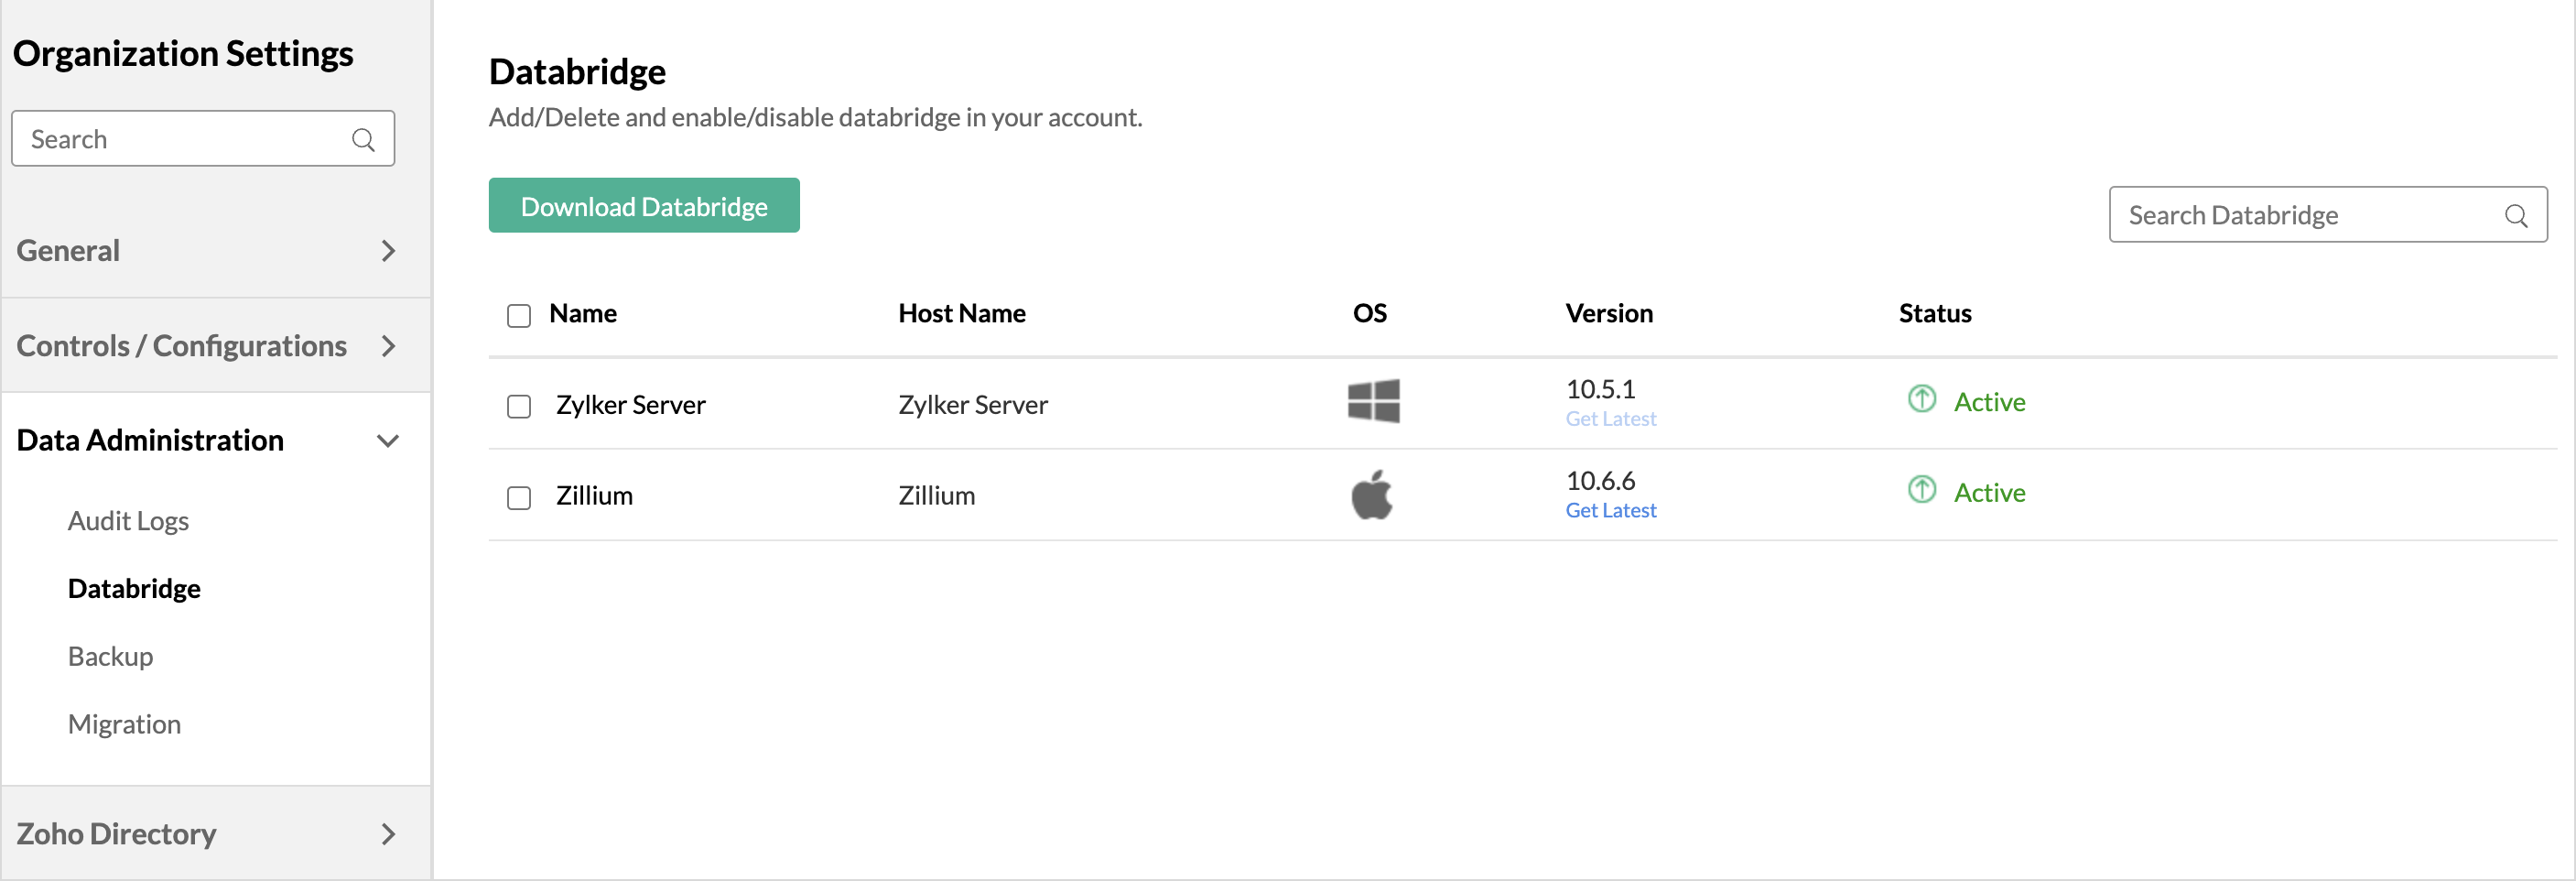Expand Controls / Configurations chevron
The height and width of the screenshot is (881, 2576).
389,346
